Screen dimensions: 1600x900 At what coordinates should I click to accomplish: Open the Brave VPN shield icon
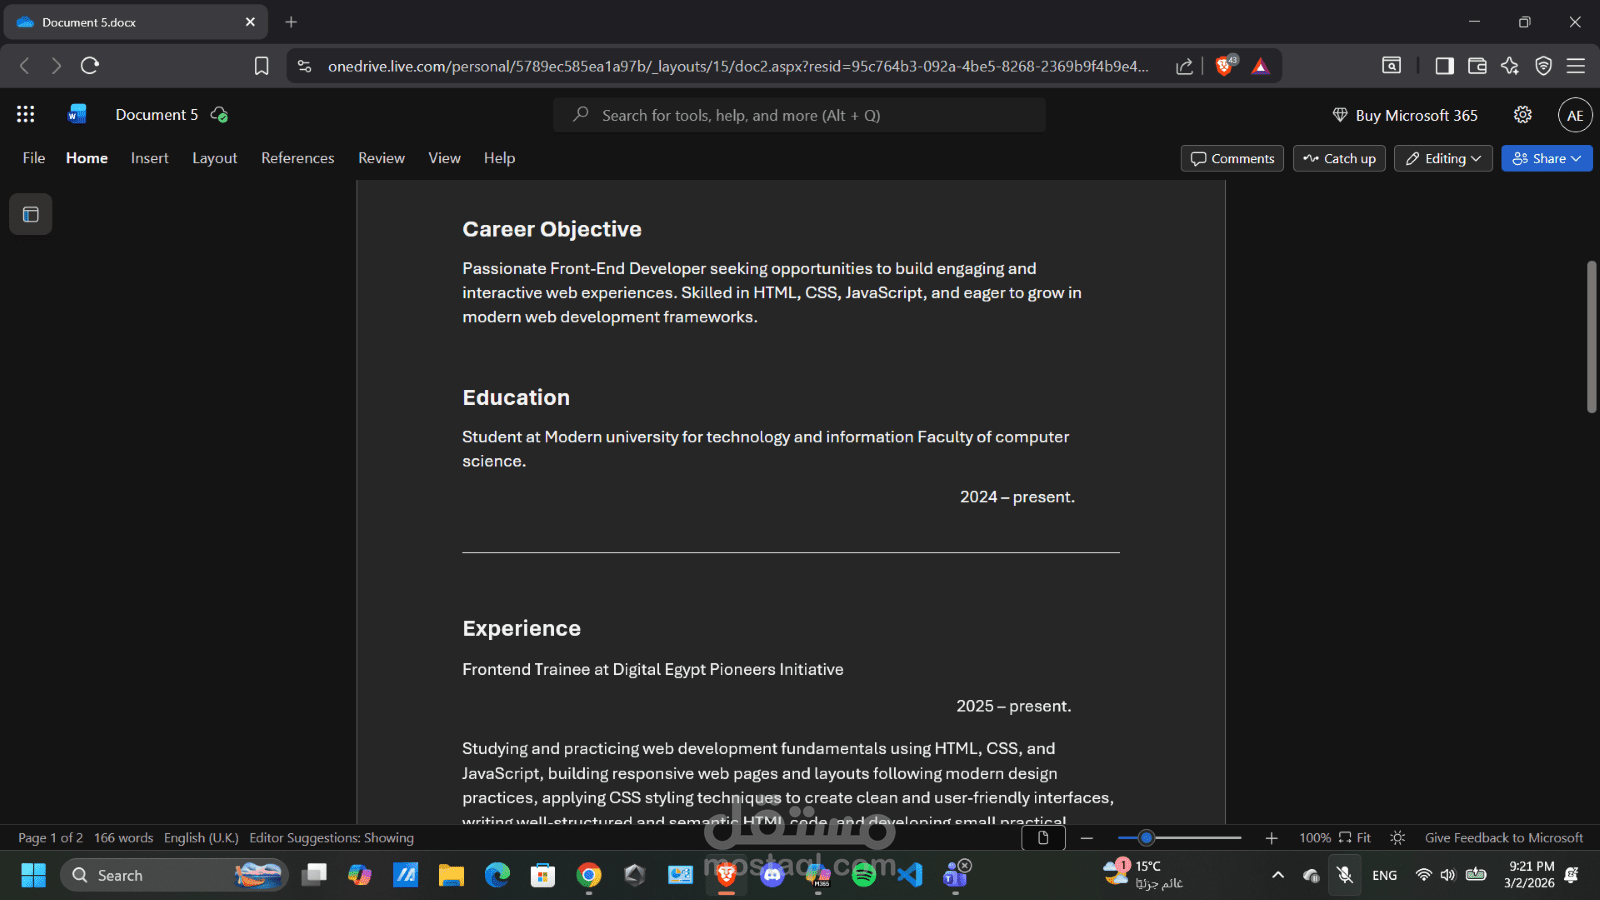click(x=1543, y=66)
